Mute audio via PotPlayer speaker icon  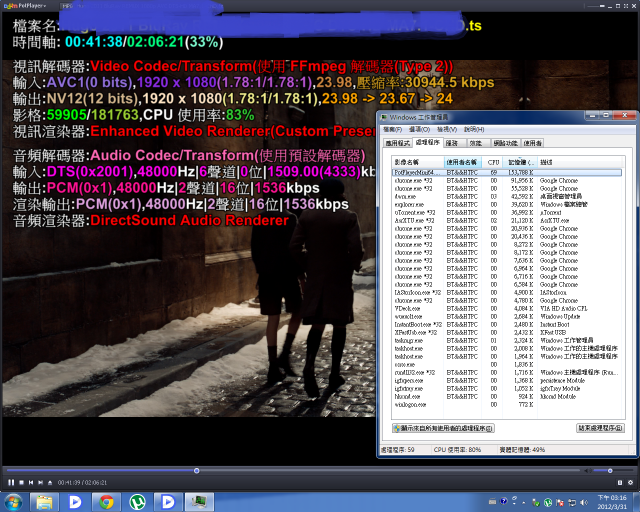588,471
